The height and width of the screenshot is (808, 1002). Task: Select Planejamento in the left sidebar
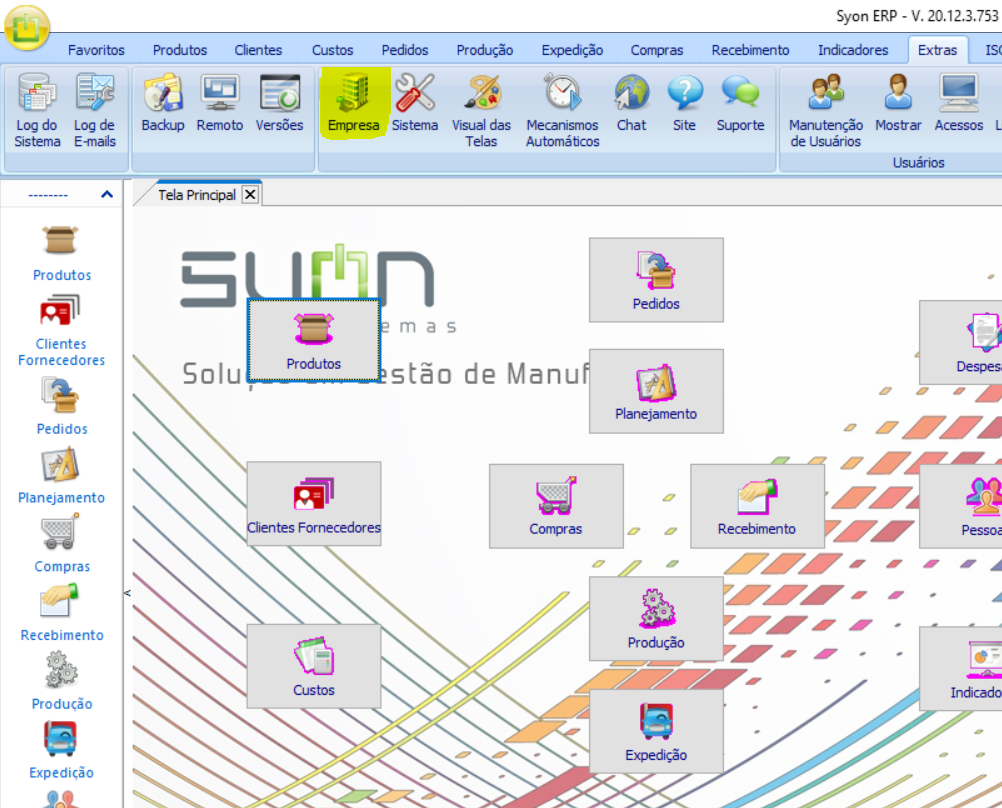pos(61,476)
